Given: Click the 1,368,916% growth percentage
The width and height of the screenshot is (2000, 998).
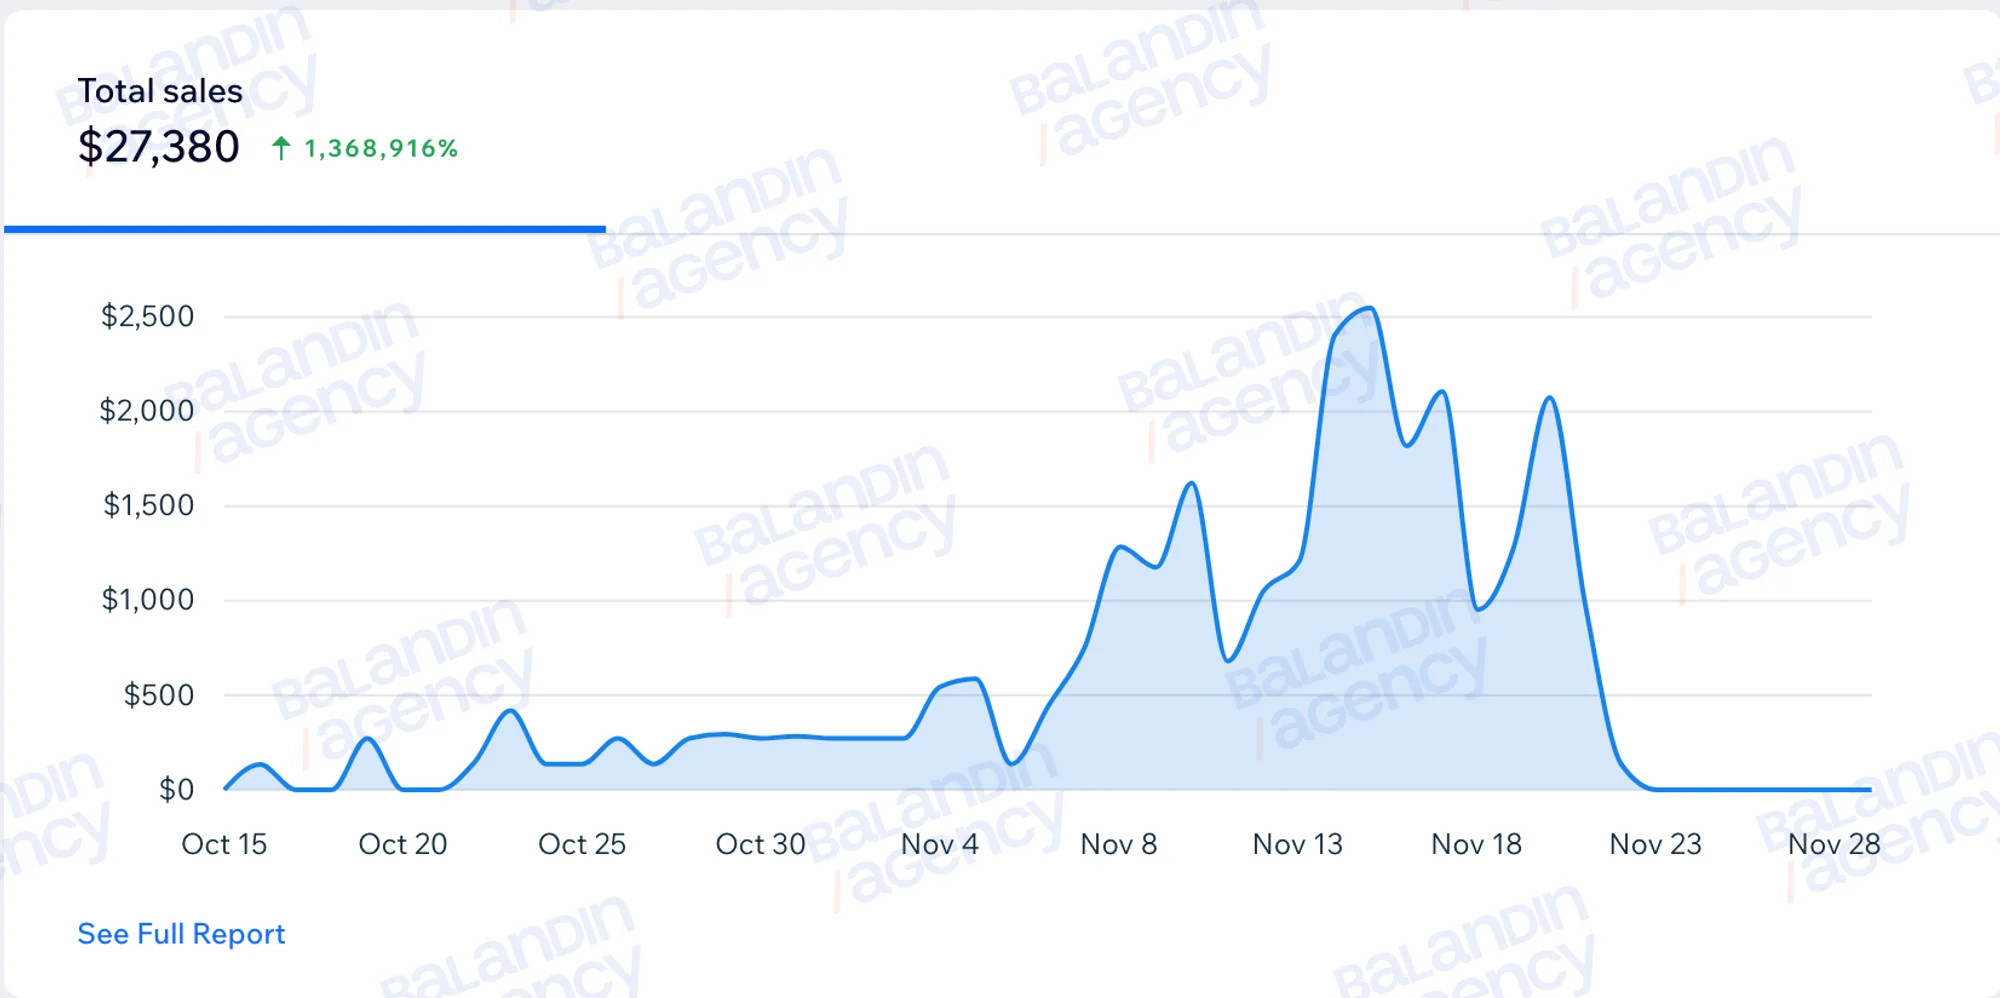Looking at the screenshot, I should tap(381, 149).
